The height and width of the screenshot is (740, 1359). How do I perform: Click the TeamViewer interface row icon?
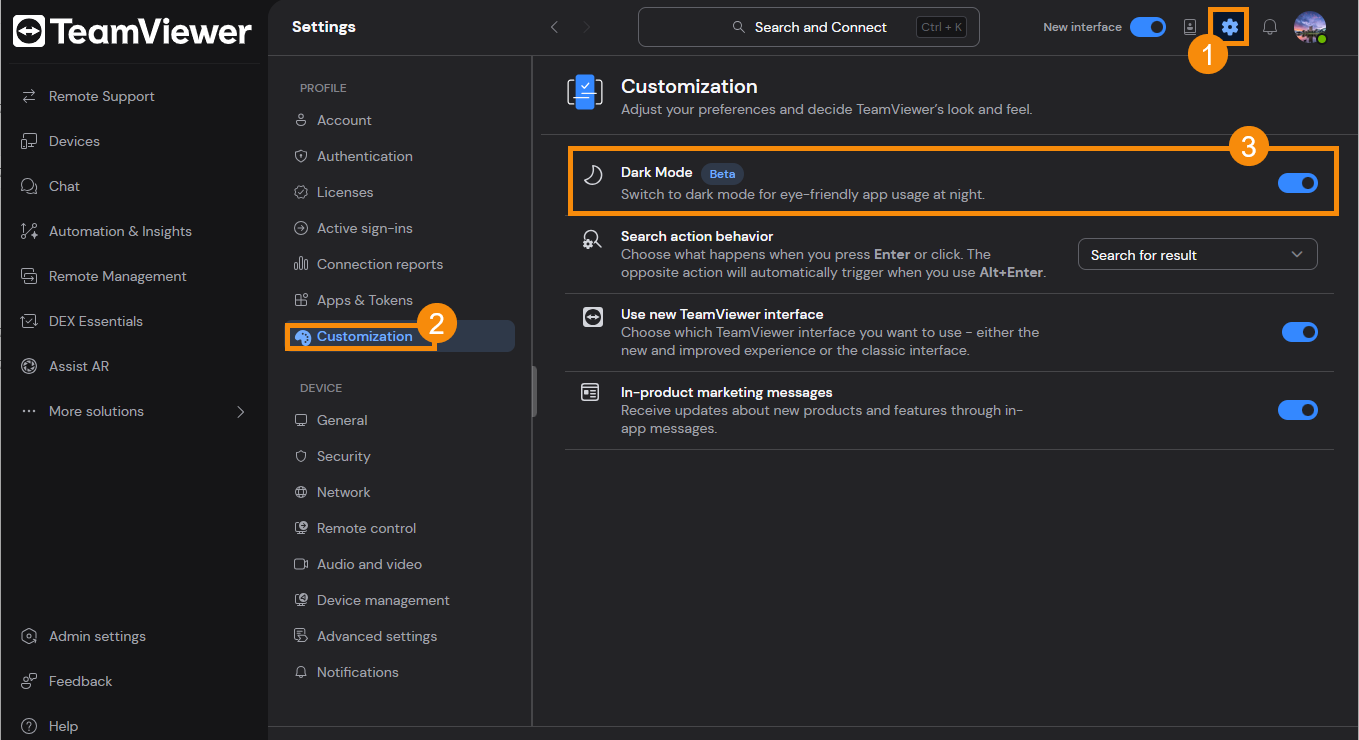[592, 317]
